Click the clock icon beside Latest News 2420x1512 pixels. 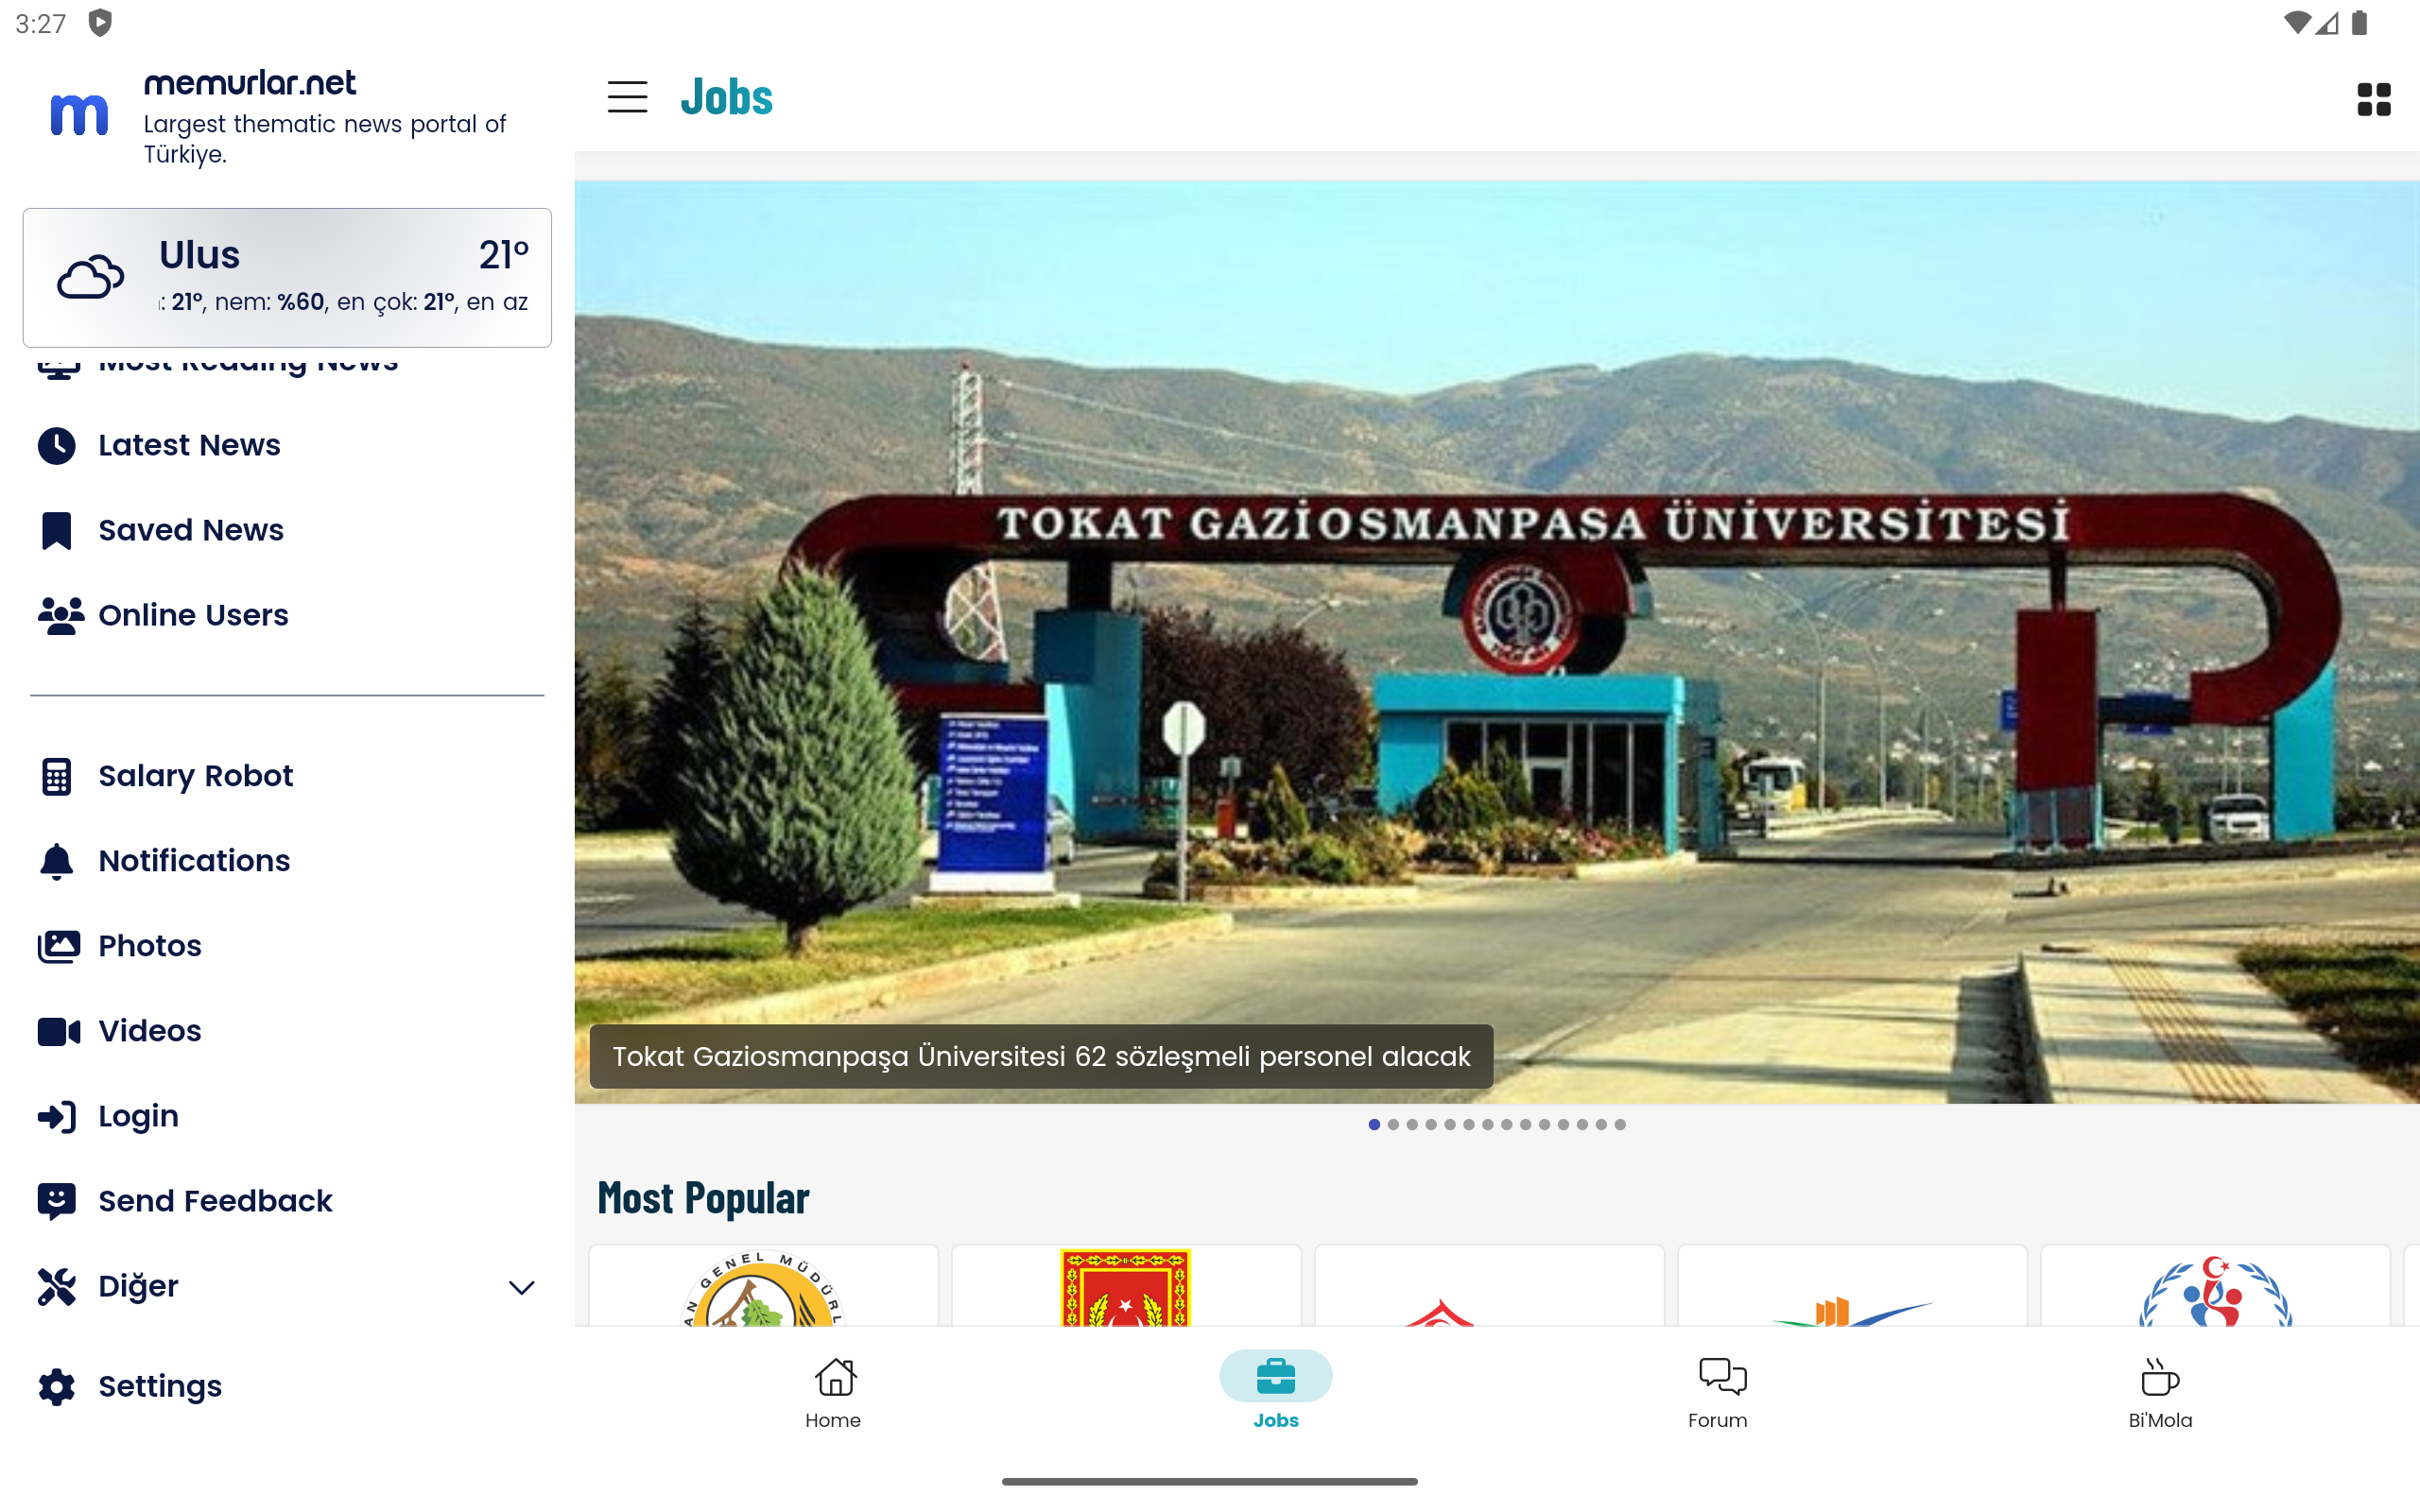57,445
